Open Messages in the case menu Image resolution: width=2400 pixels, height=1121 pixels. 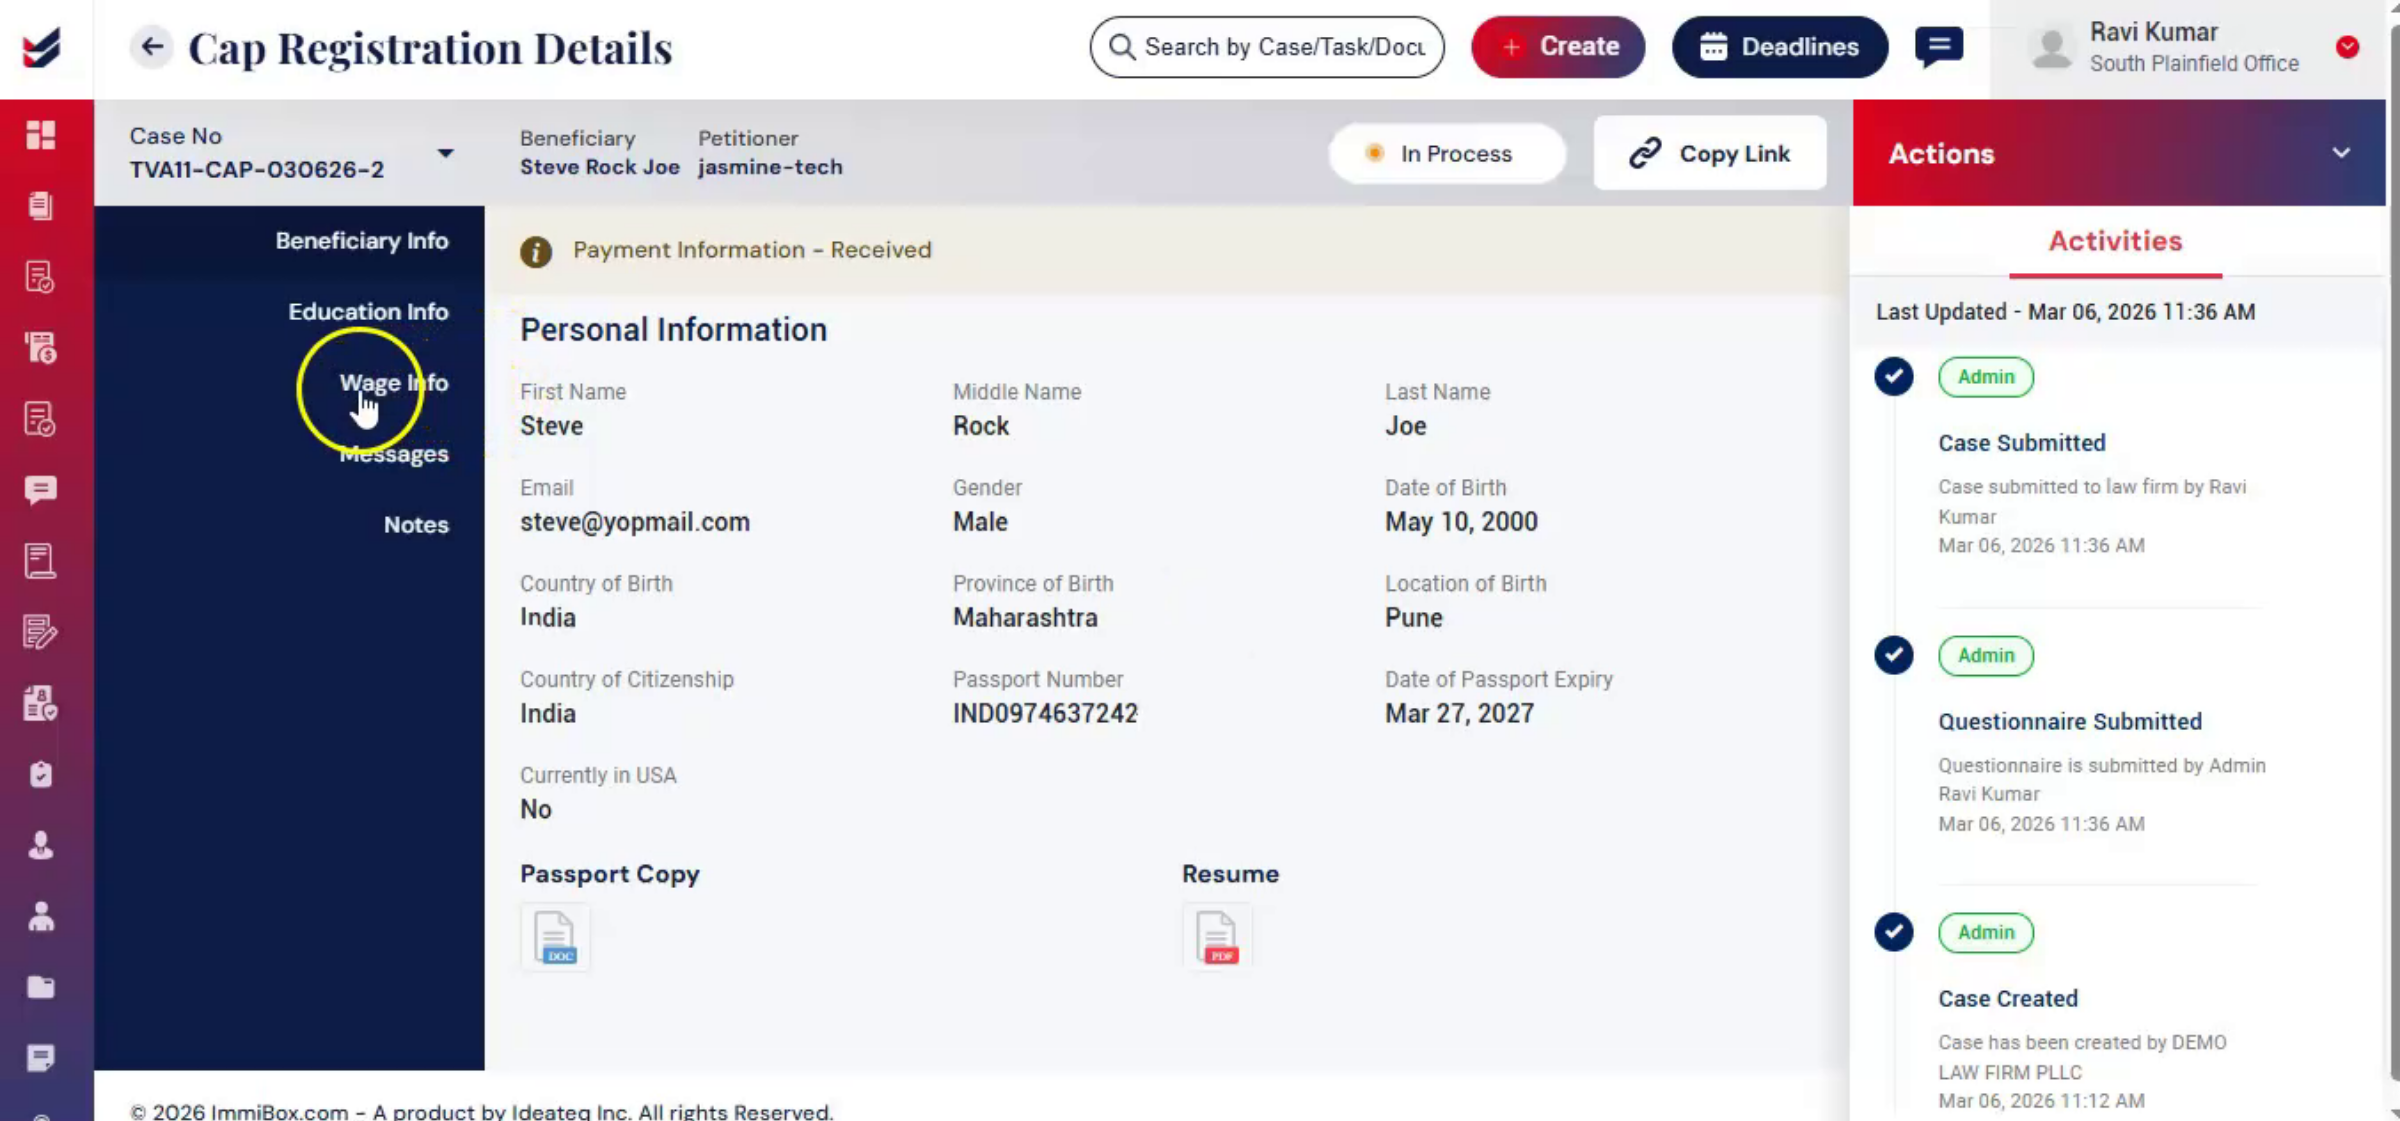point(393,454)
